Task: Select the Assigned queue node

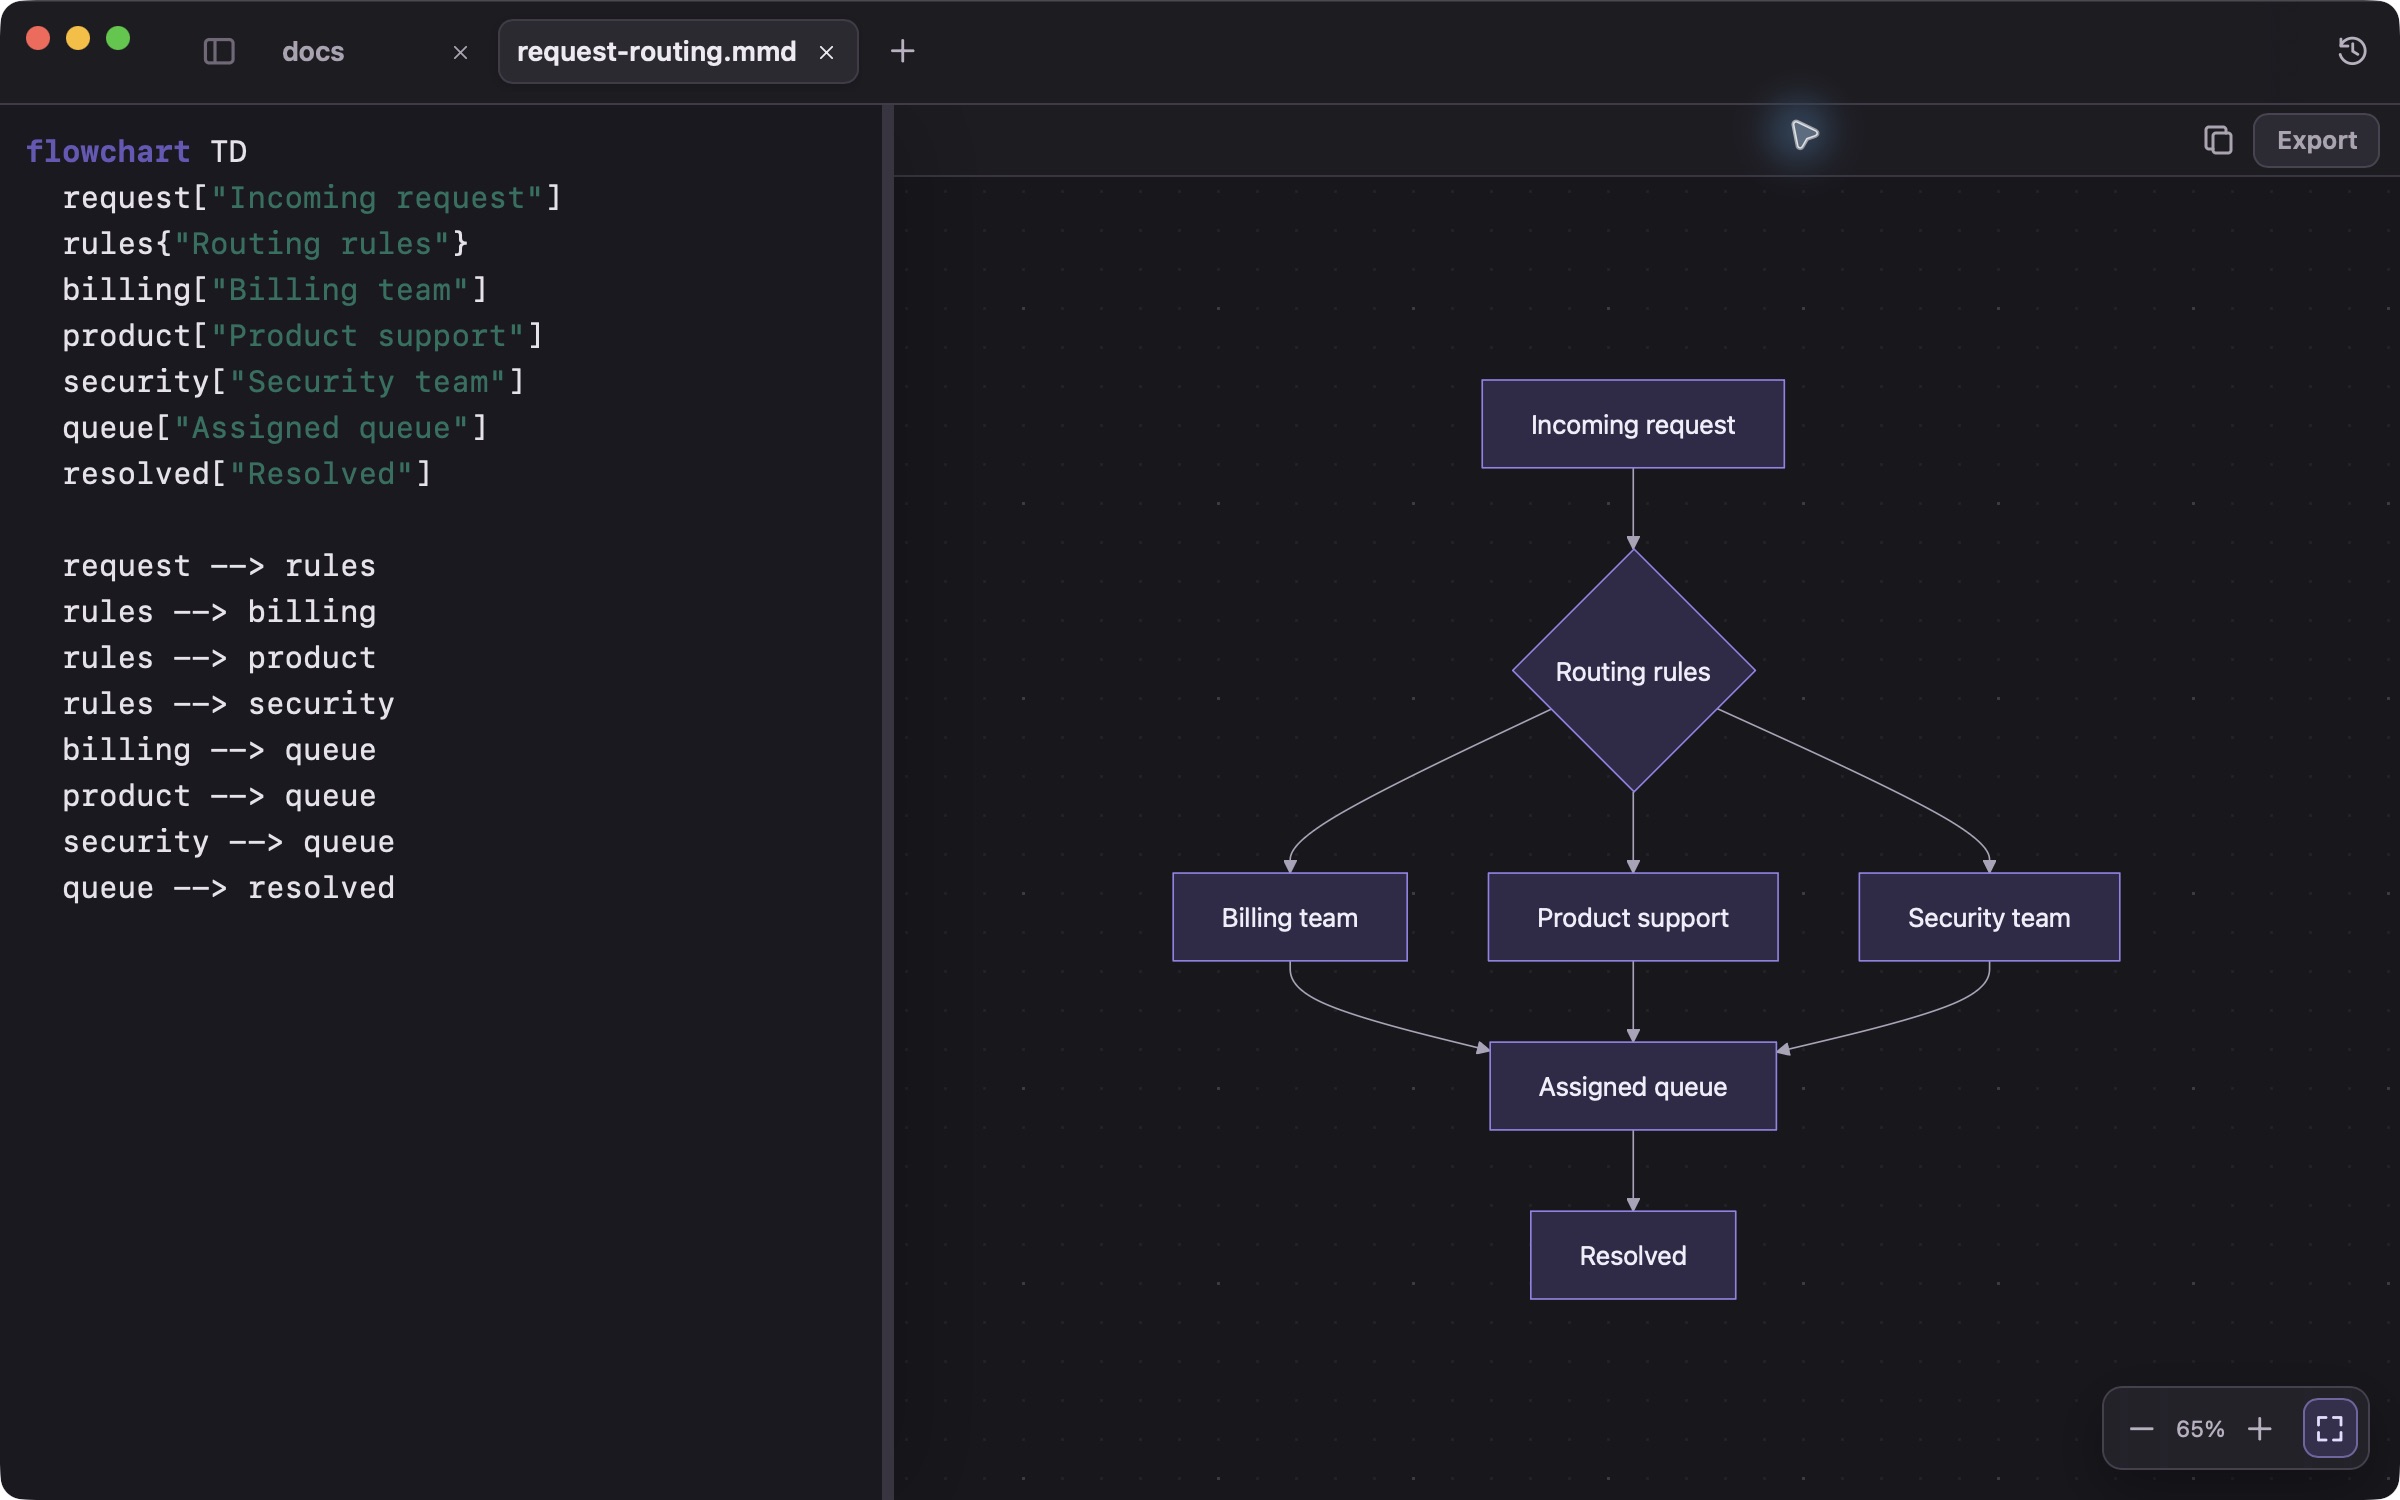Action: (1632, 1086)
